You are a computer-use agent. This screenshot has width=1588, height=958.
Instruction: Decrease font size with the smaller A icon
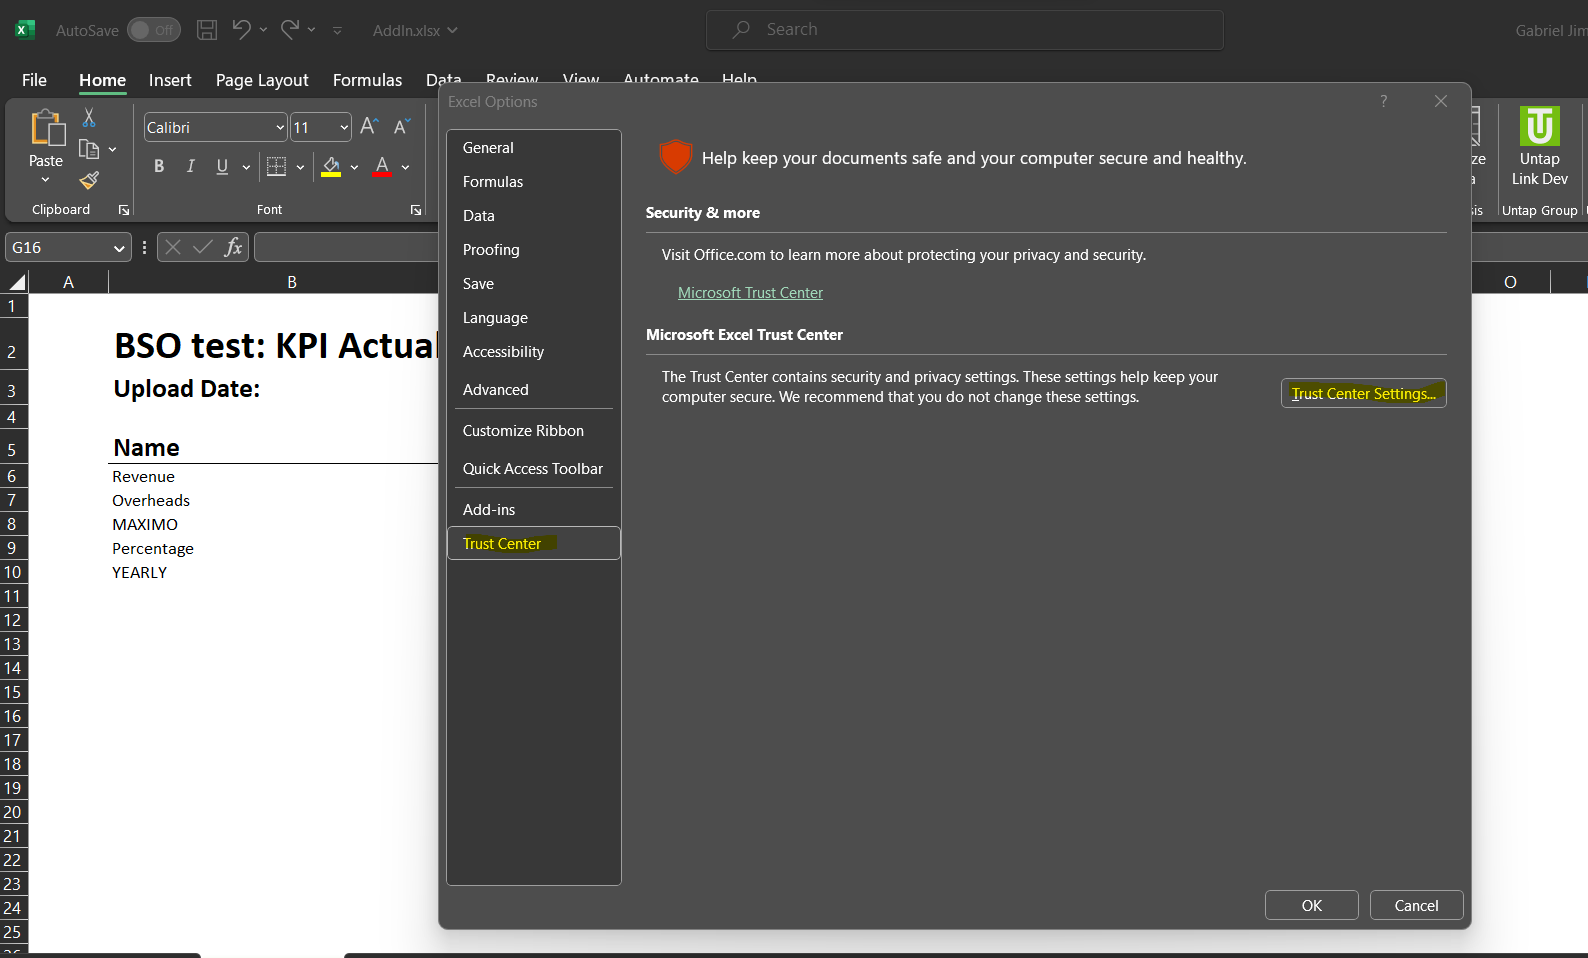click(x=401, y=127)
